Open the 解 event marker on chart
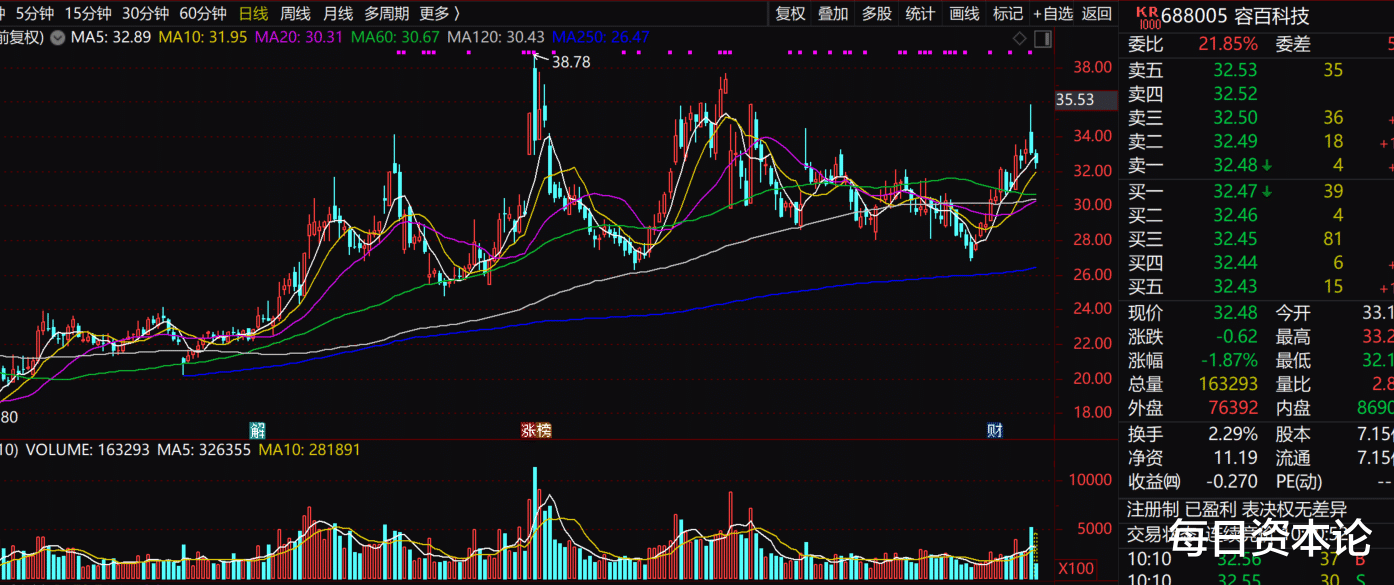 [x=257, y=431]
